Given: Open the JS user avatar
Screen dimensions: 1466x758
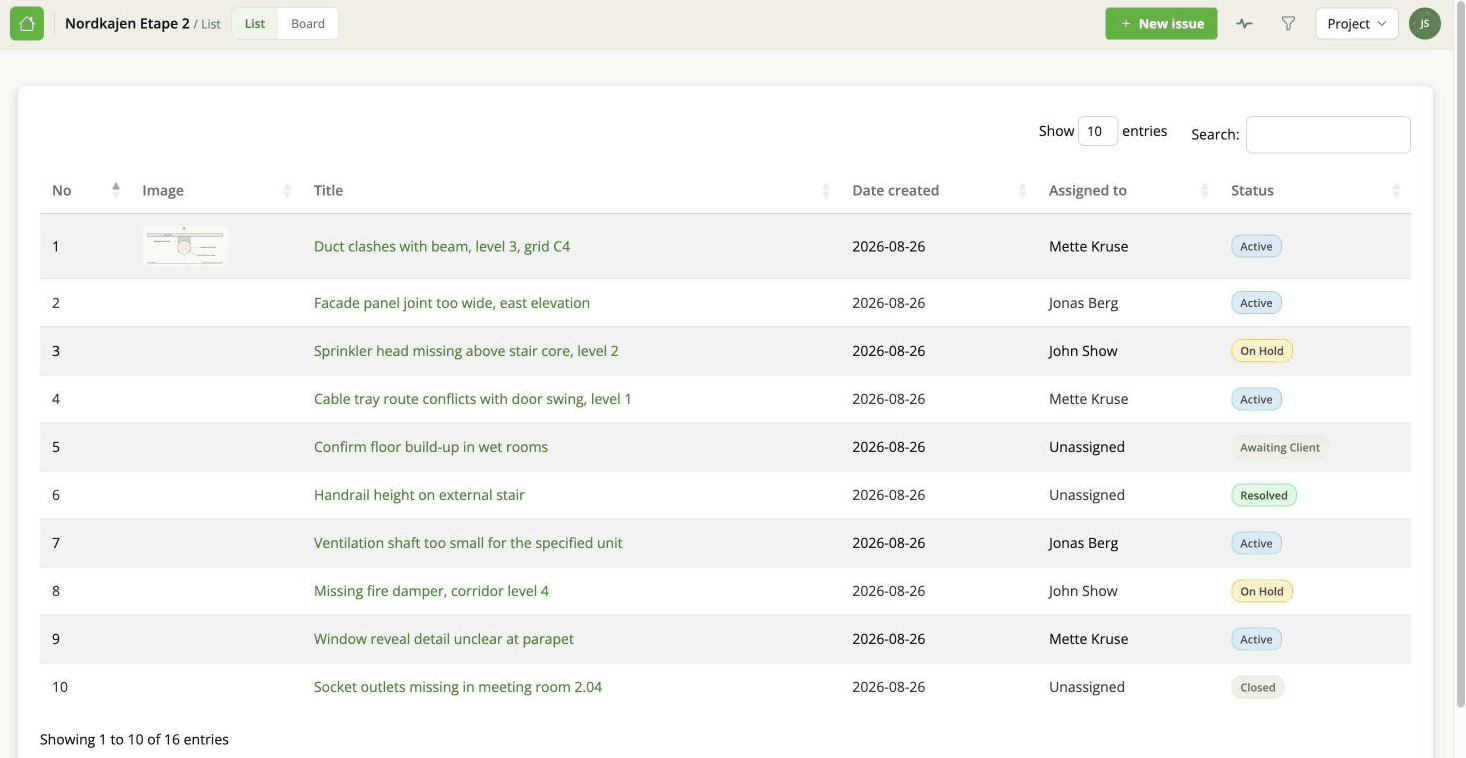Looking at the screenshot, I should coord(1424,24).
